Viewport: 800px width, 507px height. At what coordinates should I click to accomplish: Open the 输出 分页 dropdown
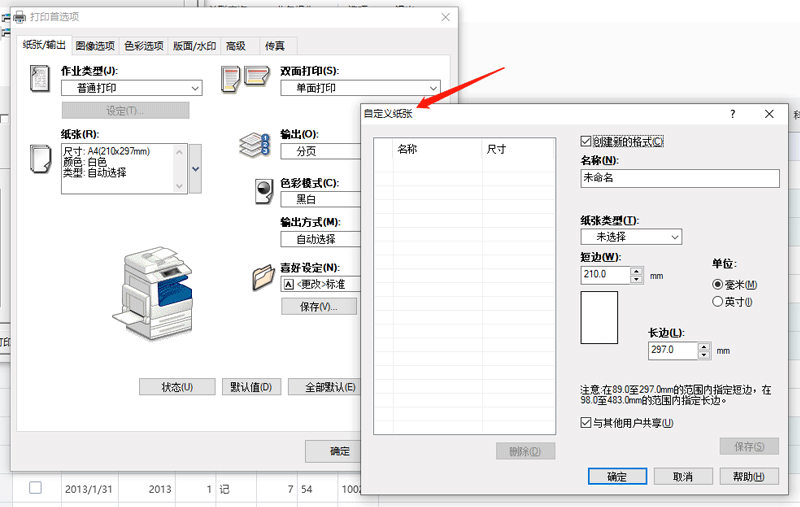pyautogui.click(x=320, y=151)
